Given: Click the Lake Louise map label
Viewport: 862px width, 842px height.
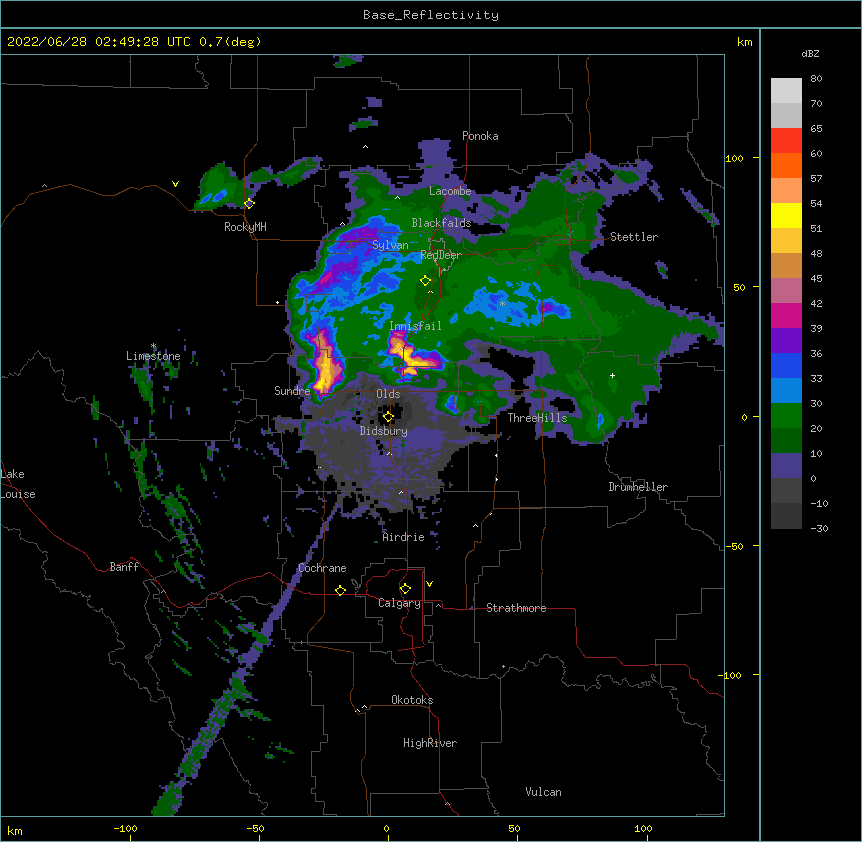Looking at the screenshot, I should (x=18, y=484).
